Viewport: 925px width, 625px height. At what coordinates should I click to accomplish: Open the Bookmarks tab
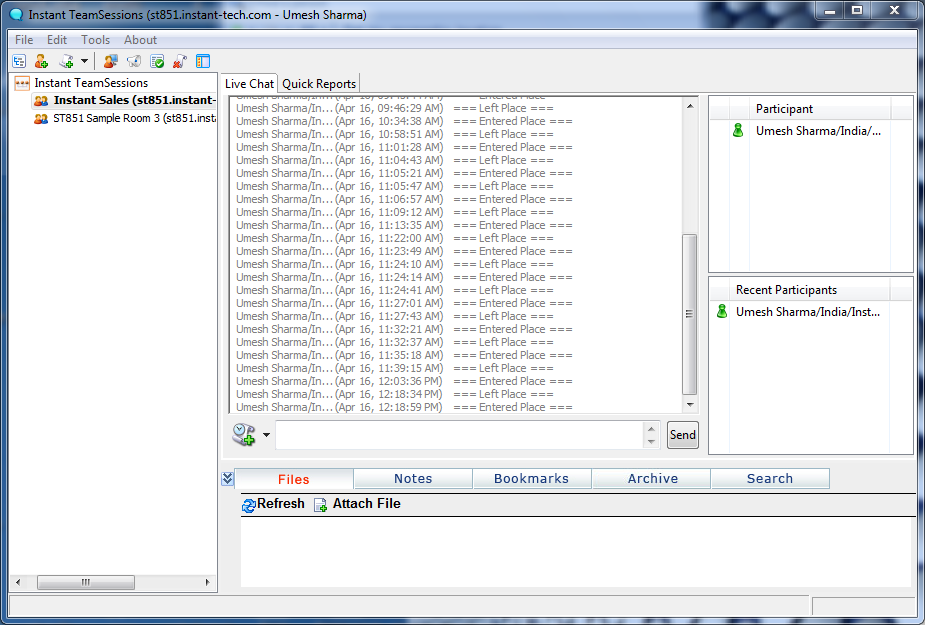(x=532, y=479)
